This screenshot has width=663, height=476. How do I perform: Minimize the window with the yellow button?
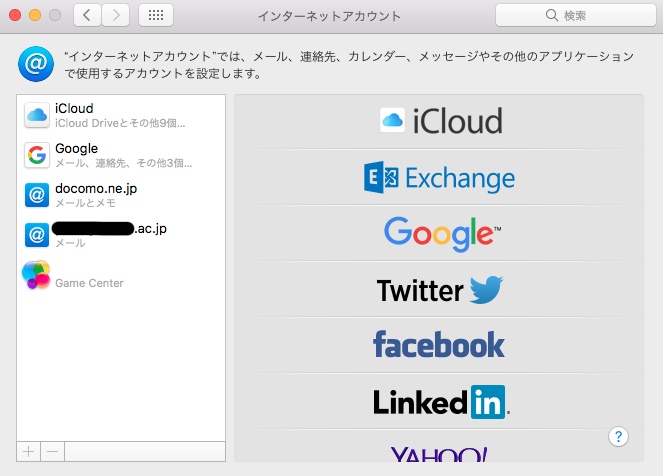coord(35,15)
